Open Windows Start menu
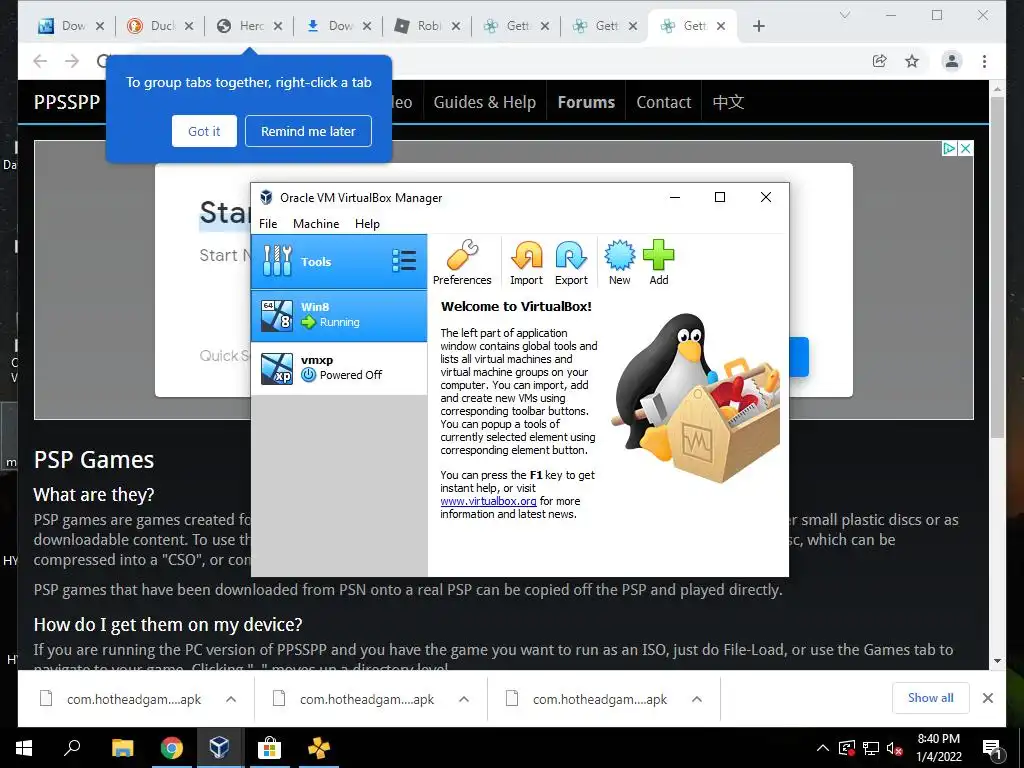The image size is (1024, 768). click(x=24, y=748)
